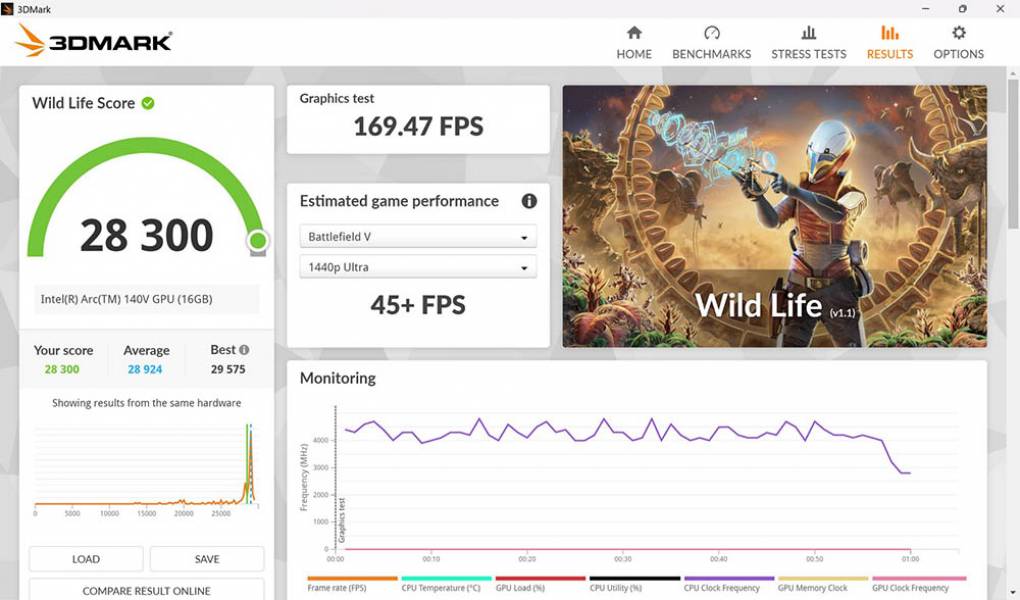
Task: Open the Home page icon
Action: click(634, 33)
